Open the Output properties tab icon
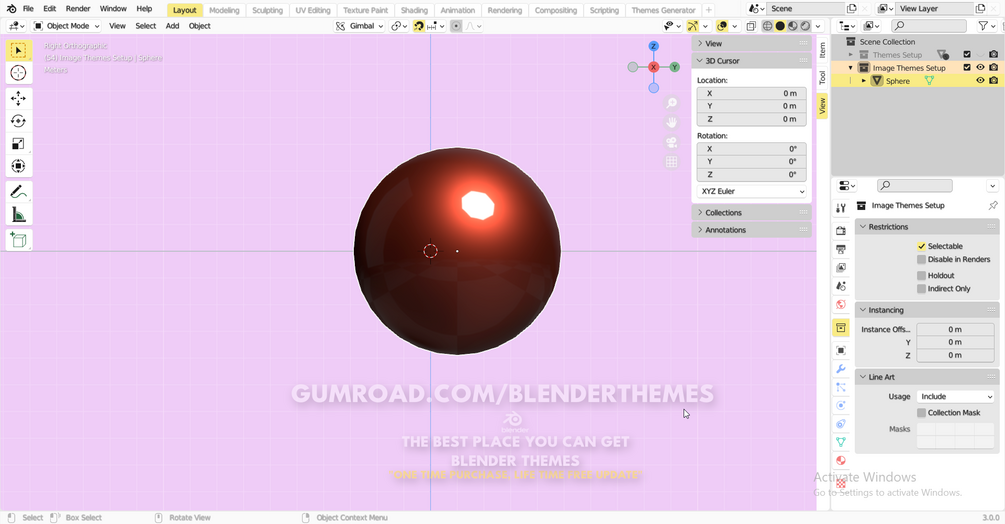 (841, 249)
